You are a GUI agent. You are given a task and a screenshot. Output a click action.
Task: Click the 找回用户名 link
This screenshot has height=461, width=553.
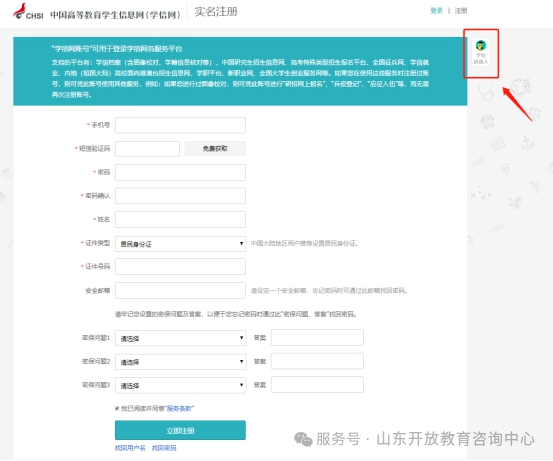pos(130,448)
